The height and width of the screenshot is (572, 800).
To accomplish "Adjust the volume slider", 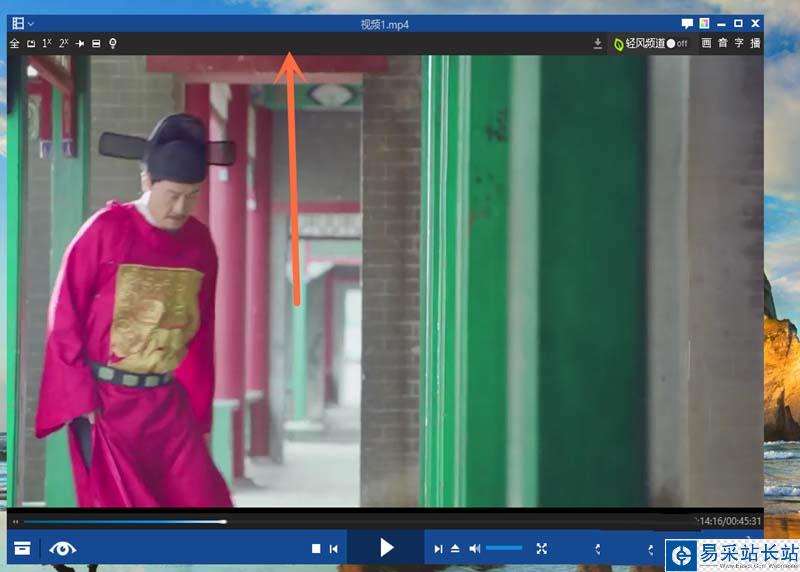I will (504, 548).
